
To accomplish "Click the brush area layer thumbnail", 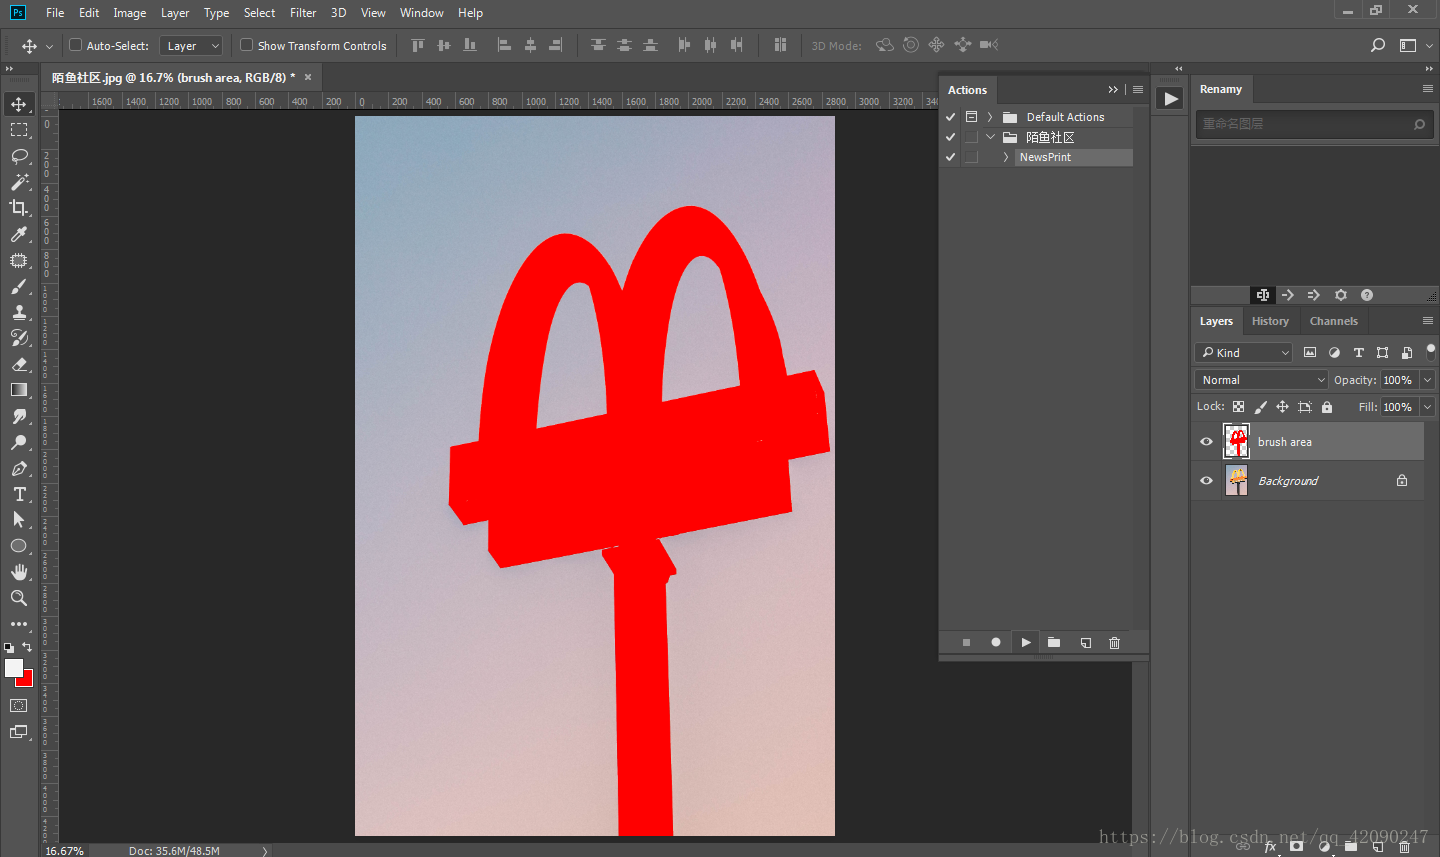I will [1237, 441].
